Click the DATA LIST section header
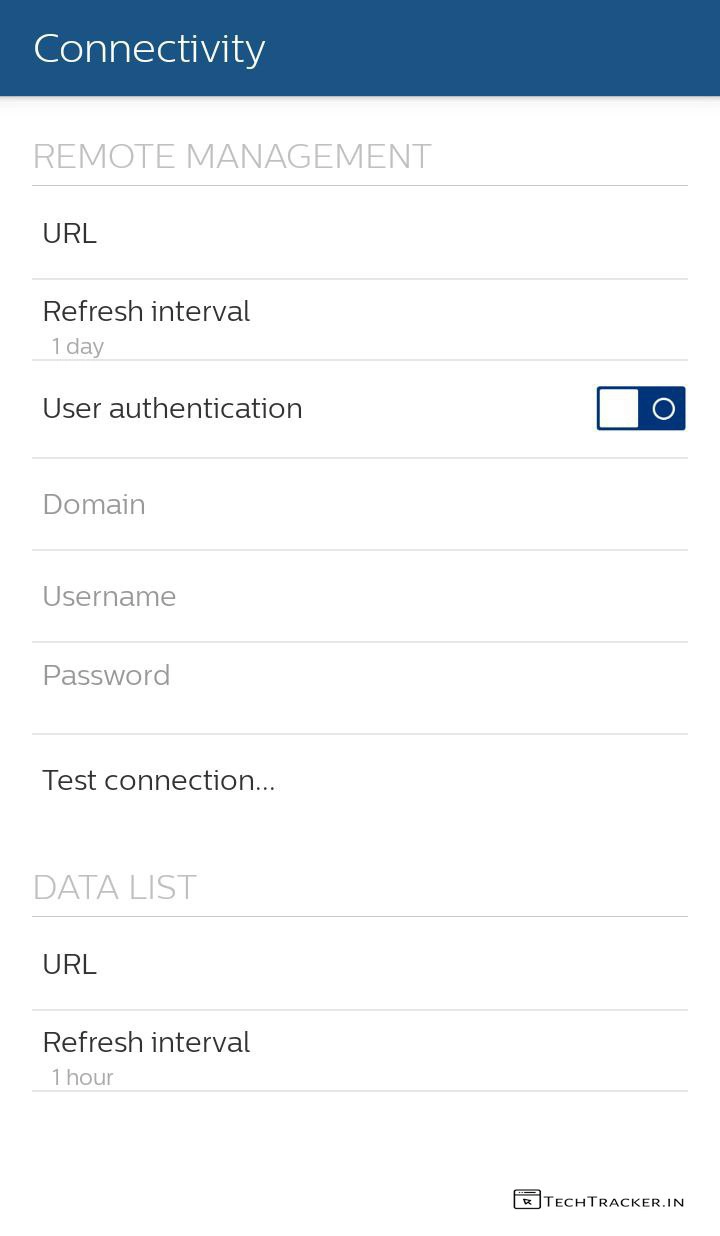Screen dimensions: 720x1236 [115, 887]
